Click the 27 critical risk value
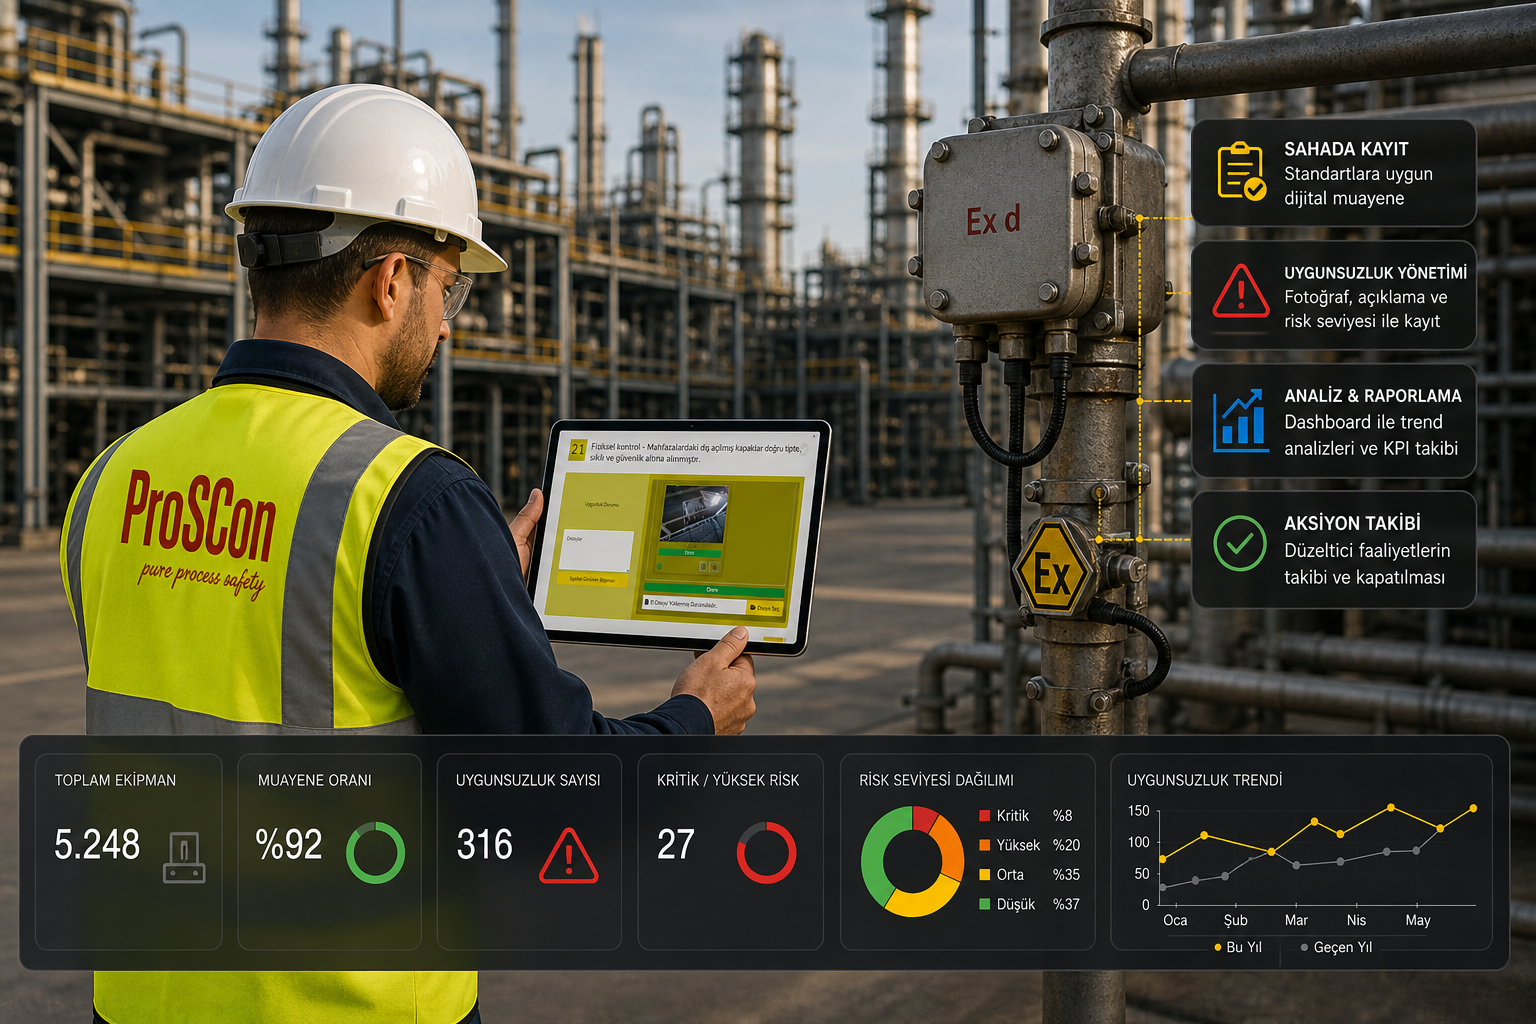 [x=676, y=845]
